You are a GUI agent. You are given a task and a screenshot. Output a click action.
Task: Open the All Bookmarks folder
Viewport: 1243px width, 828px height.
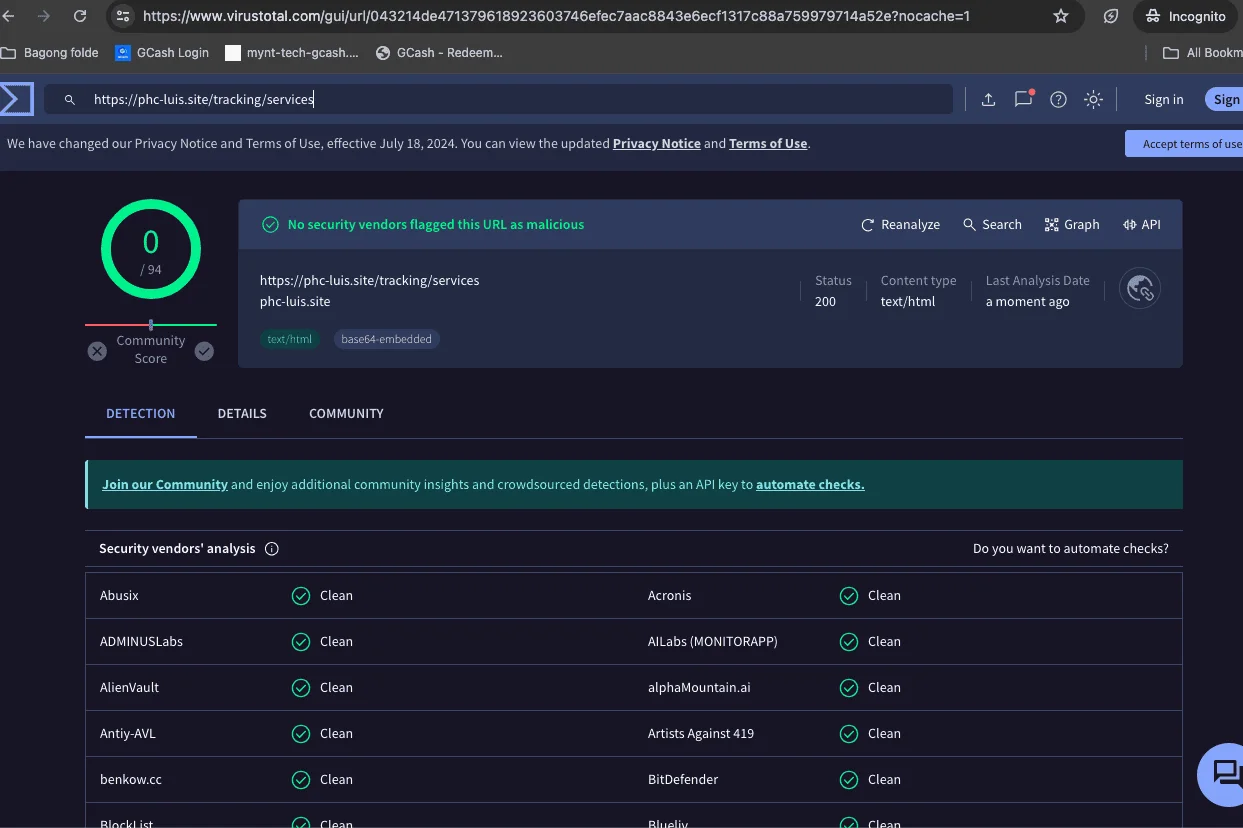1202,52
